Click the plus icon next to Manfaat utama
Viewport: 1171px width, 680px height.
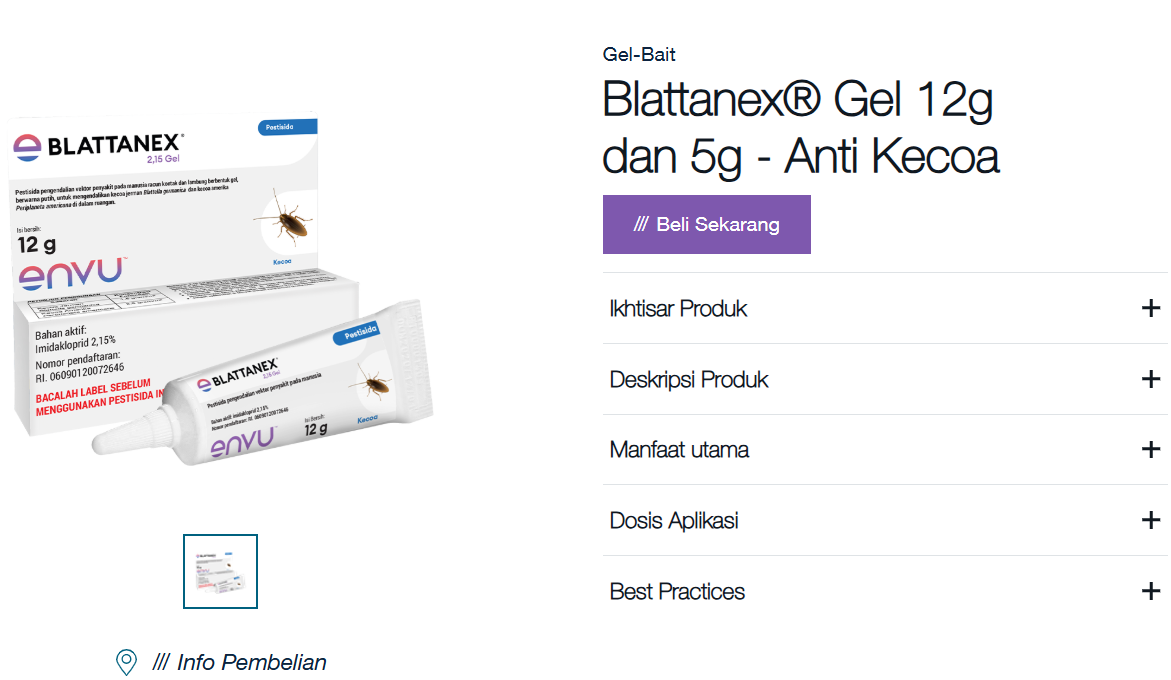(x=1152, y=450)
